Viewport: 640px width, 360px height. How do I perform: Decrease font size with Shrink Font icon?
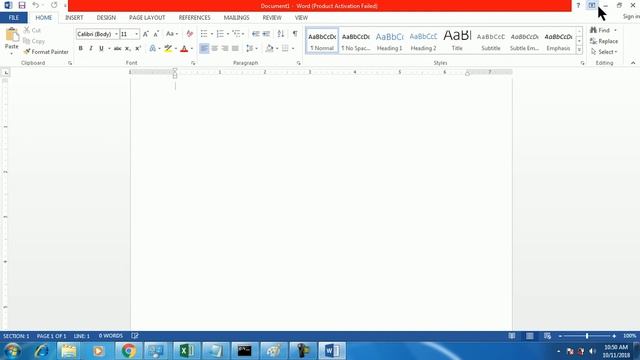[x=156, y=34]
